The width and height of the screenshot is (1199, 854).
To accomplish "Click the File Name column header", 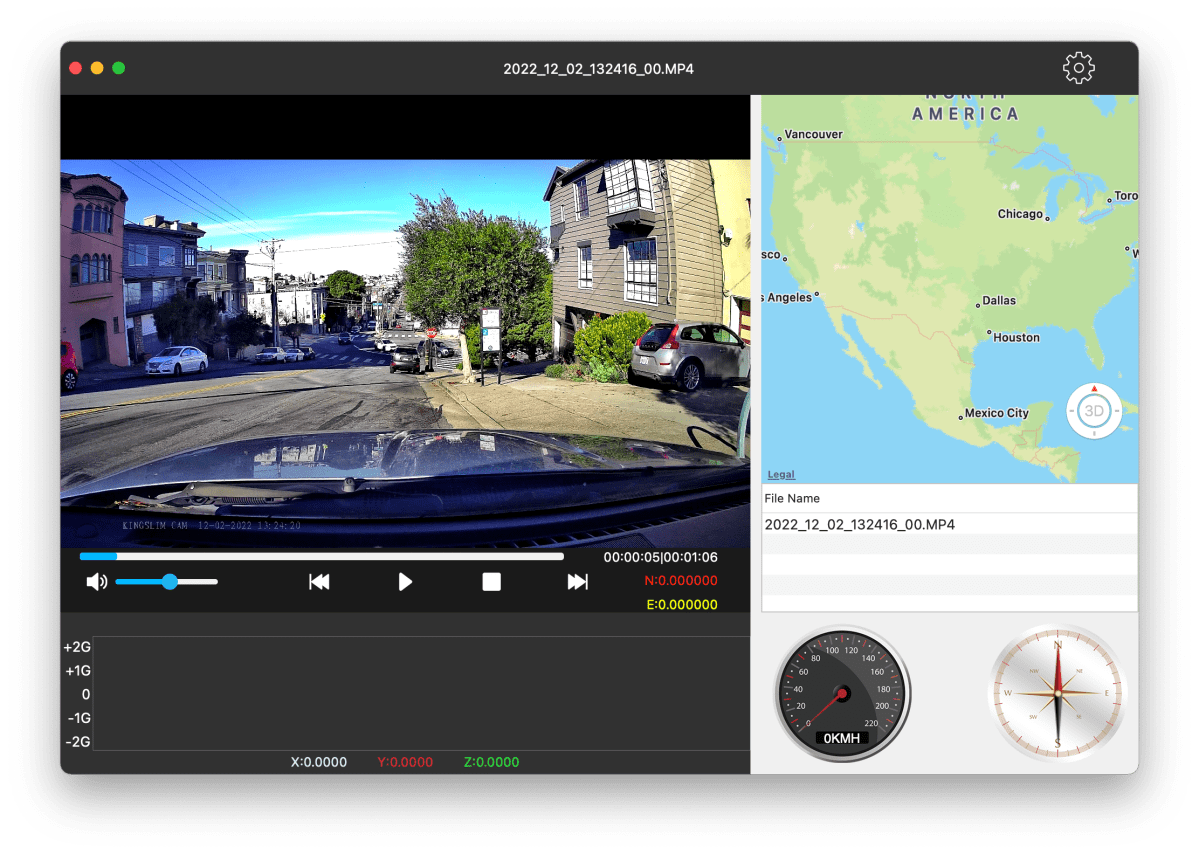I will (792, 498).
